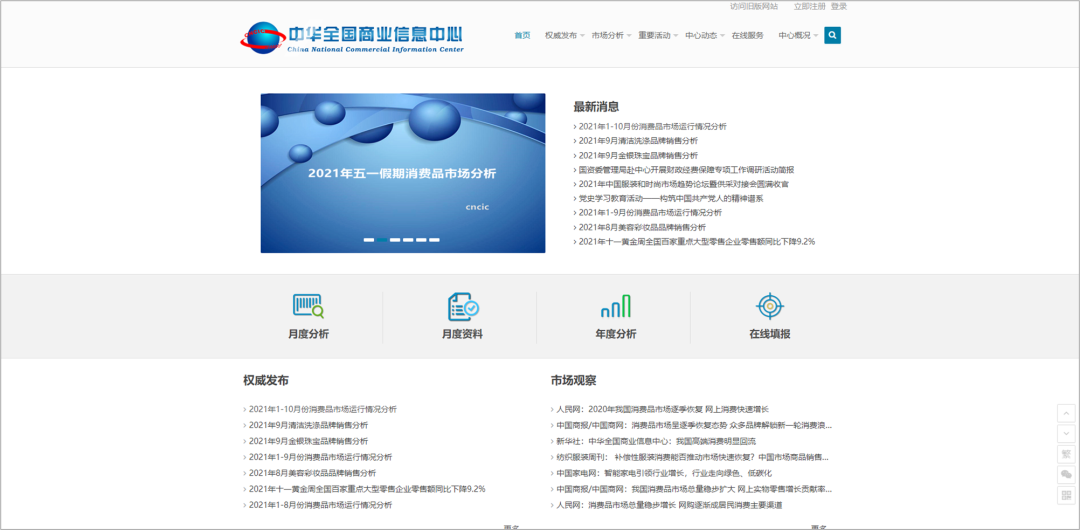Open the 在线服务 navigation item
1080x530 pixels.
(747, 36)
